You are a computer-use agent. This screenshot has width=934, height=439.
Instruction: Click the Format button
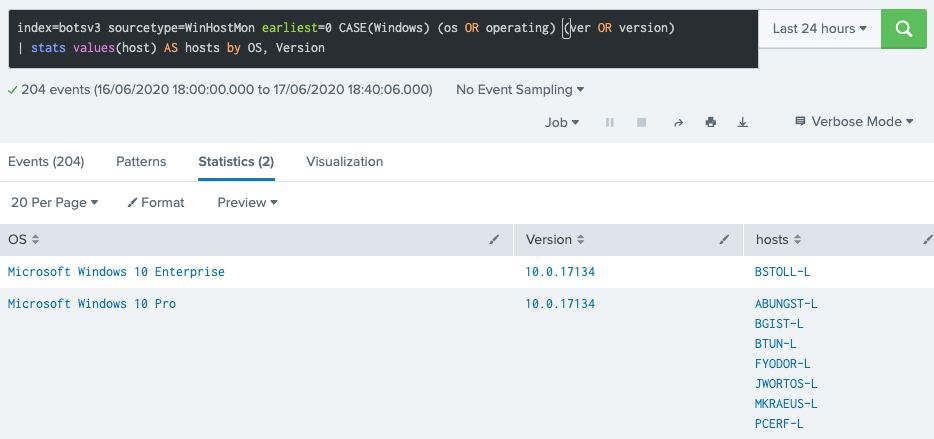coord(156,202)
